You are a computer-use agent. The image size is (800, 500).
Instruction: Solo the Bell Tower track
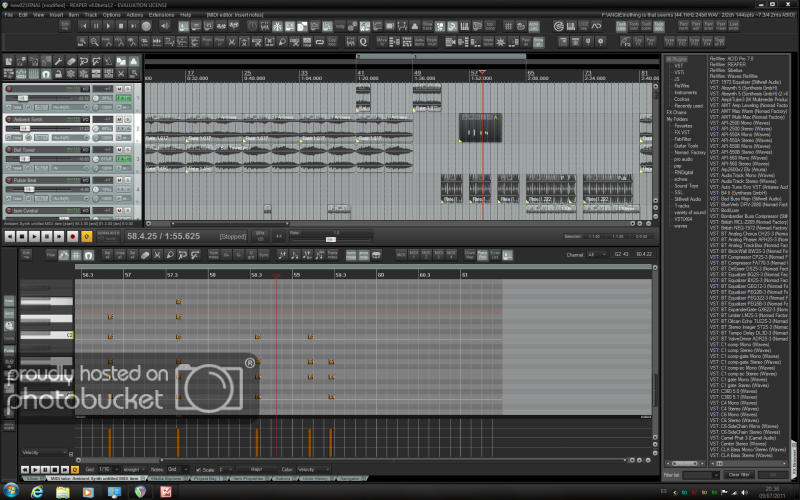pos(128,150)
